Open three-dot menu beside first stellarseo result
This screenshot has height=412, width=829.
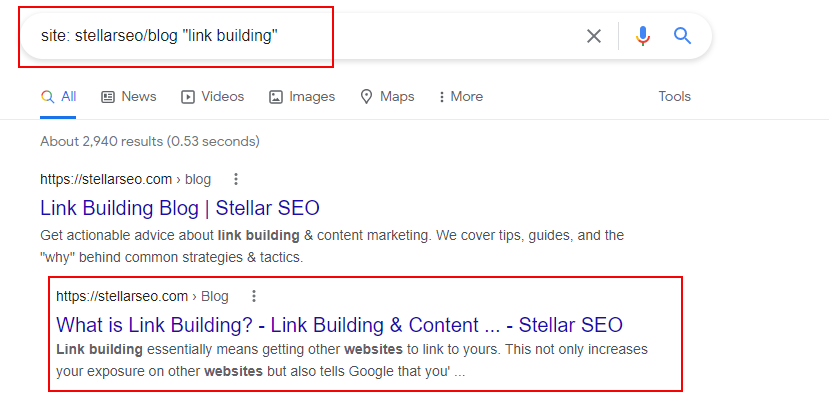[x=236, y=180]
